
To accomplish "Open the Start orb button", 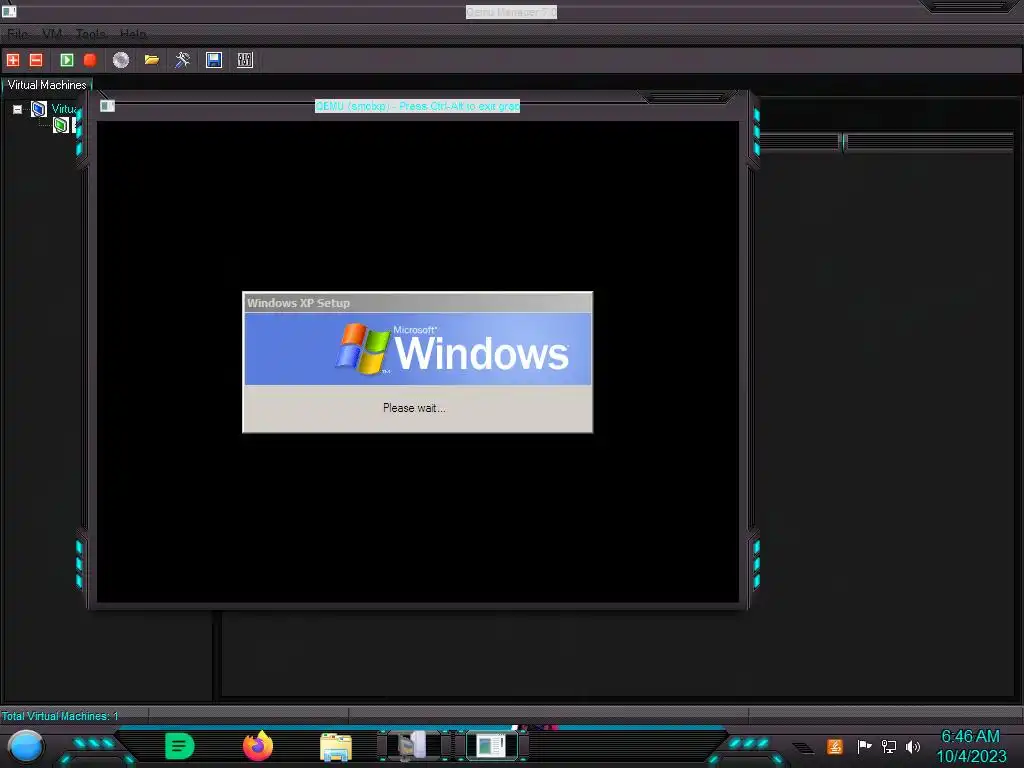I will (x=26, y=746).
